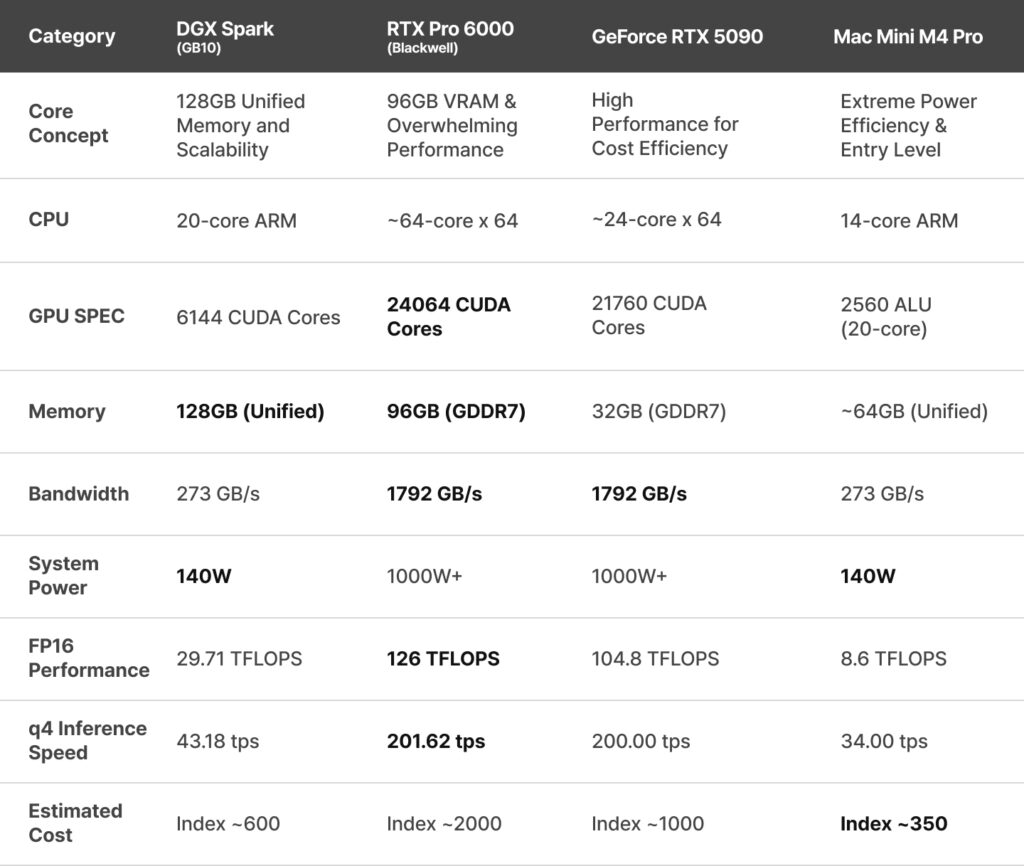The height and width of the screenshot is (866, 1024).
Task: Click the Index ~350 cost cell
Action: pyautogui.click(x=894, y=824)
